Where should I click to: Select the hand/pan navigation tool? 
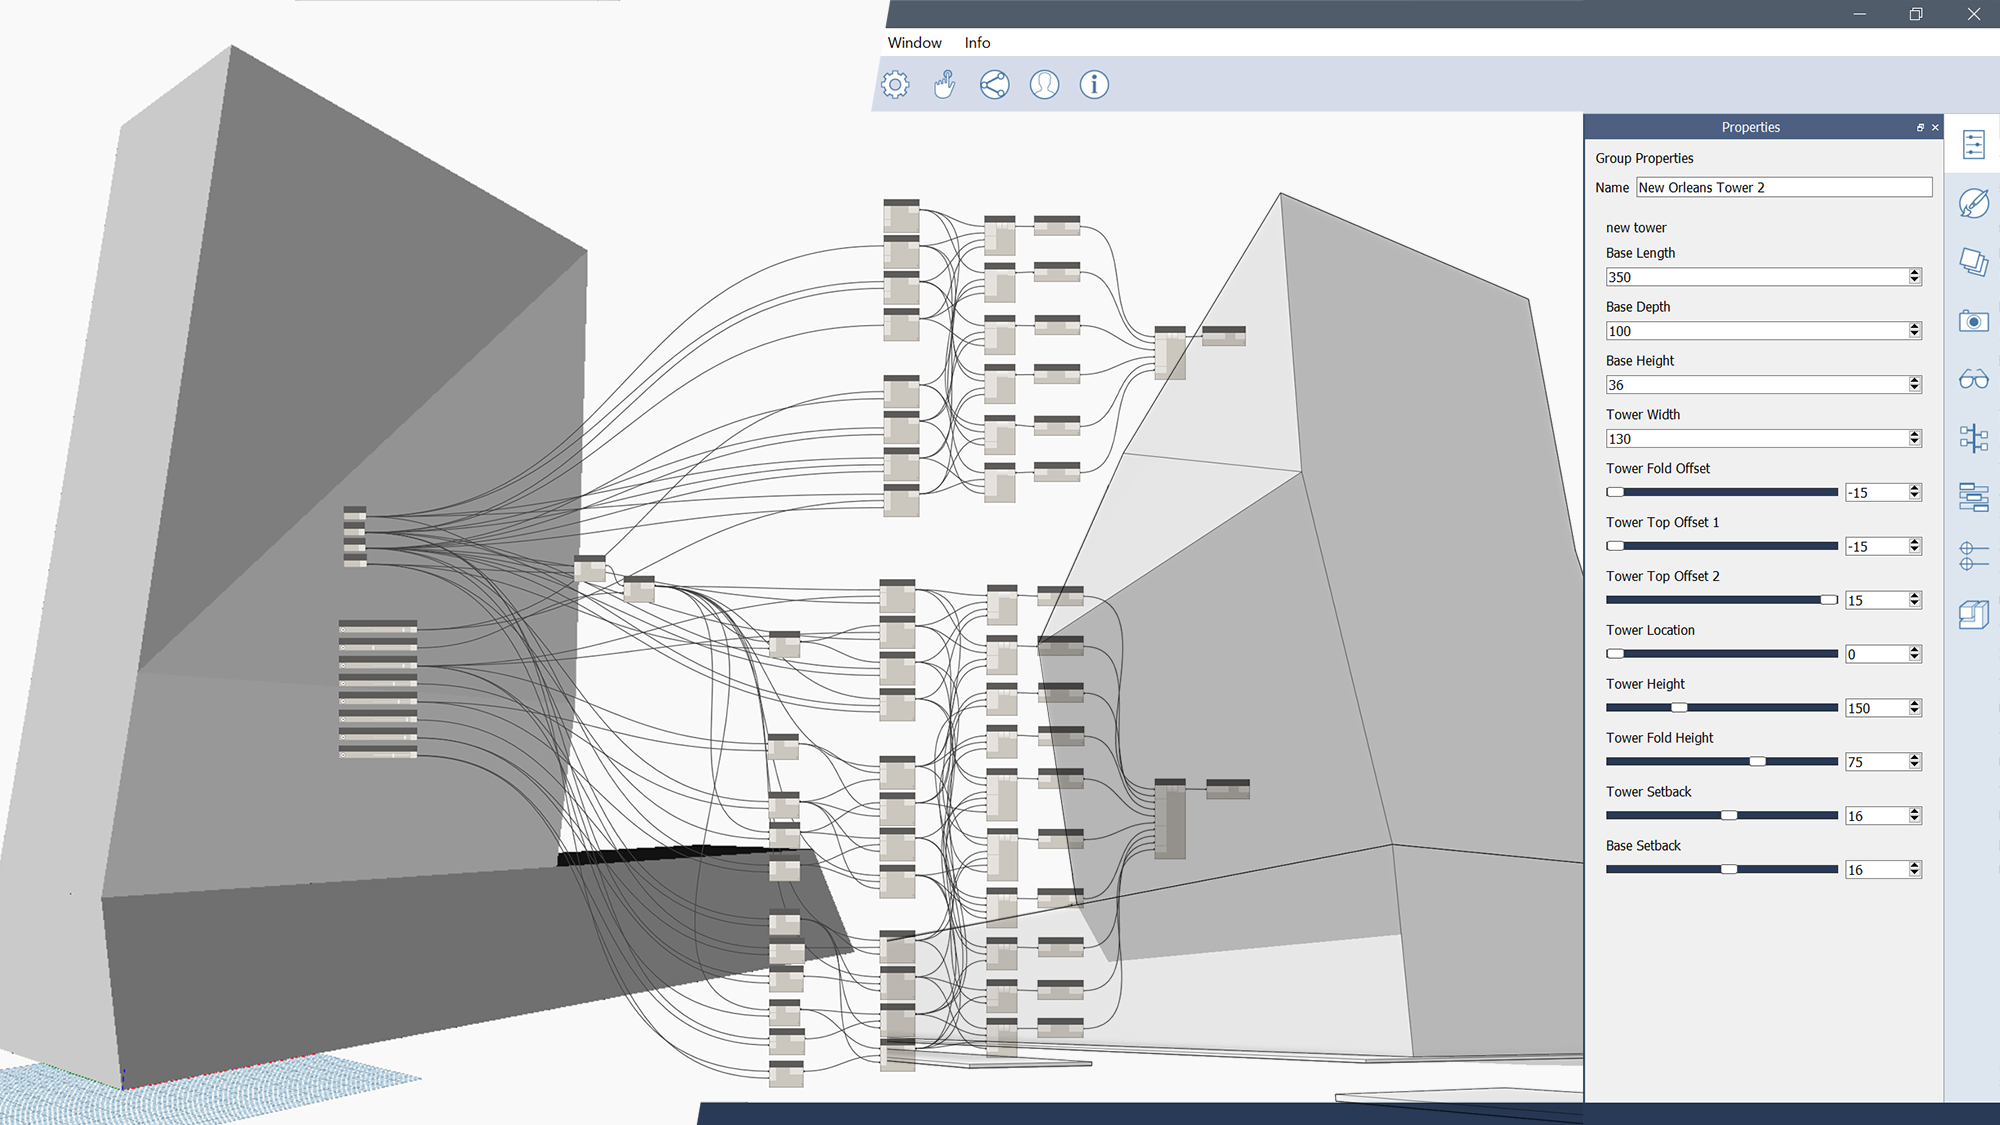[x=946, y=84]
